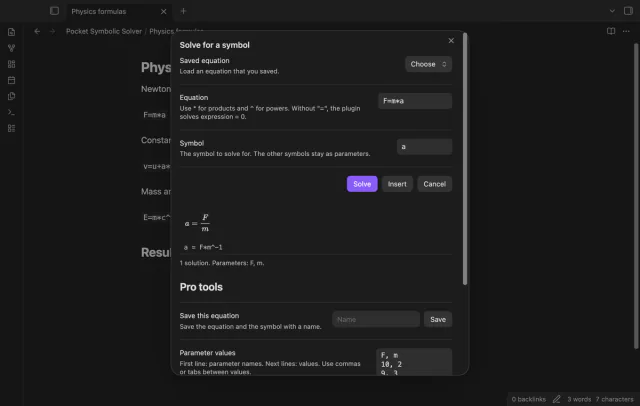Toggle the right sidebar icon
The height and width of the screenshot is (406, 640).
click(628, 11)
